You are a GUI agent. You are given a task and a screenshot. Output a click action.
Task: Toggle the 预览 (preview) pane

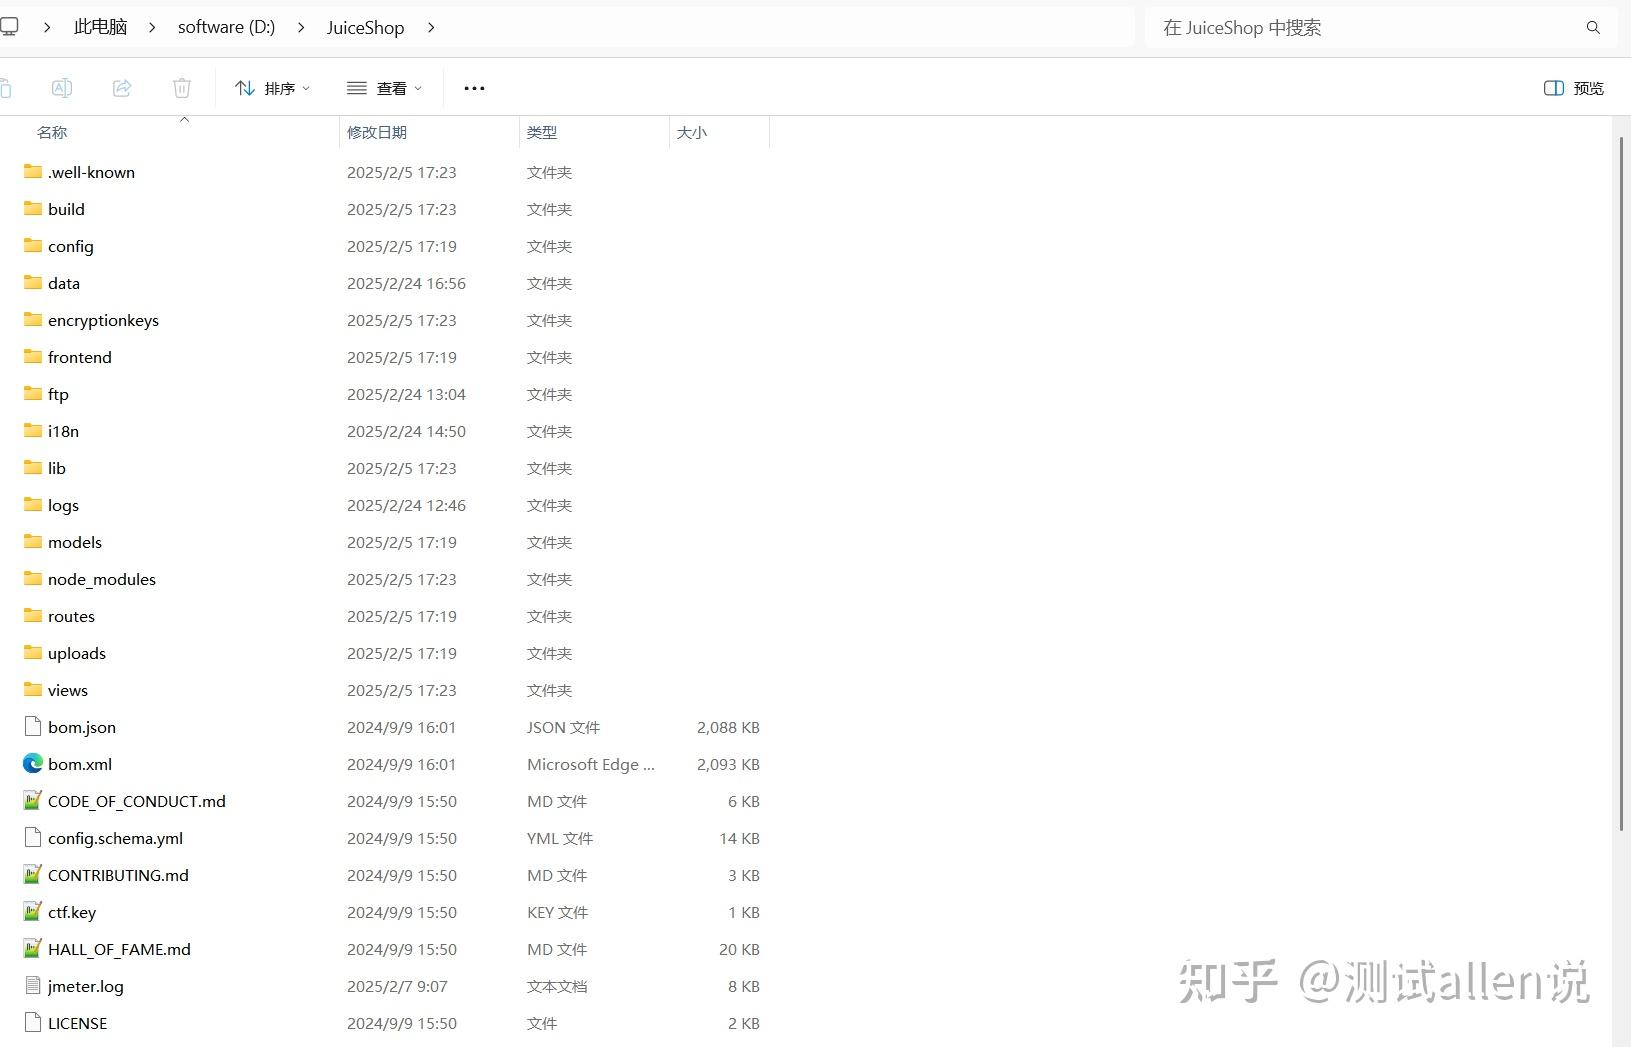(1574, 88)
